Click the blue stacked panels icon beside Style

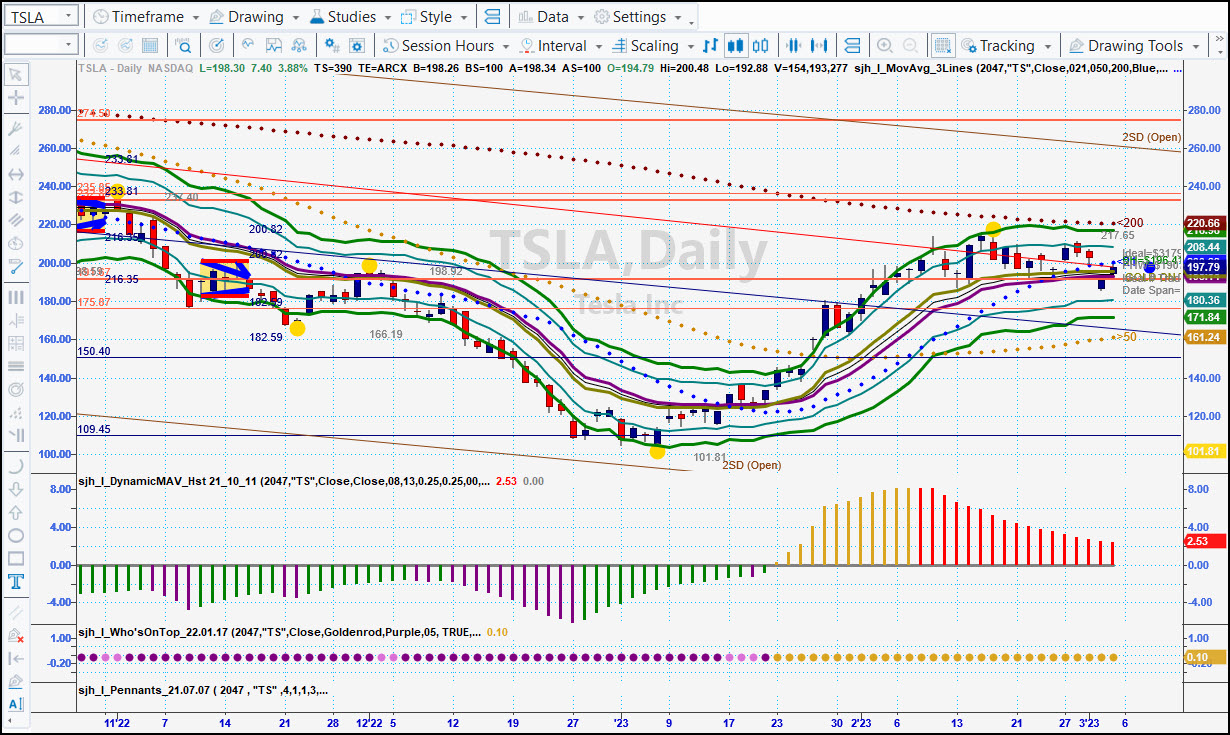(491, 17)
